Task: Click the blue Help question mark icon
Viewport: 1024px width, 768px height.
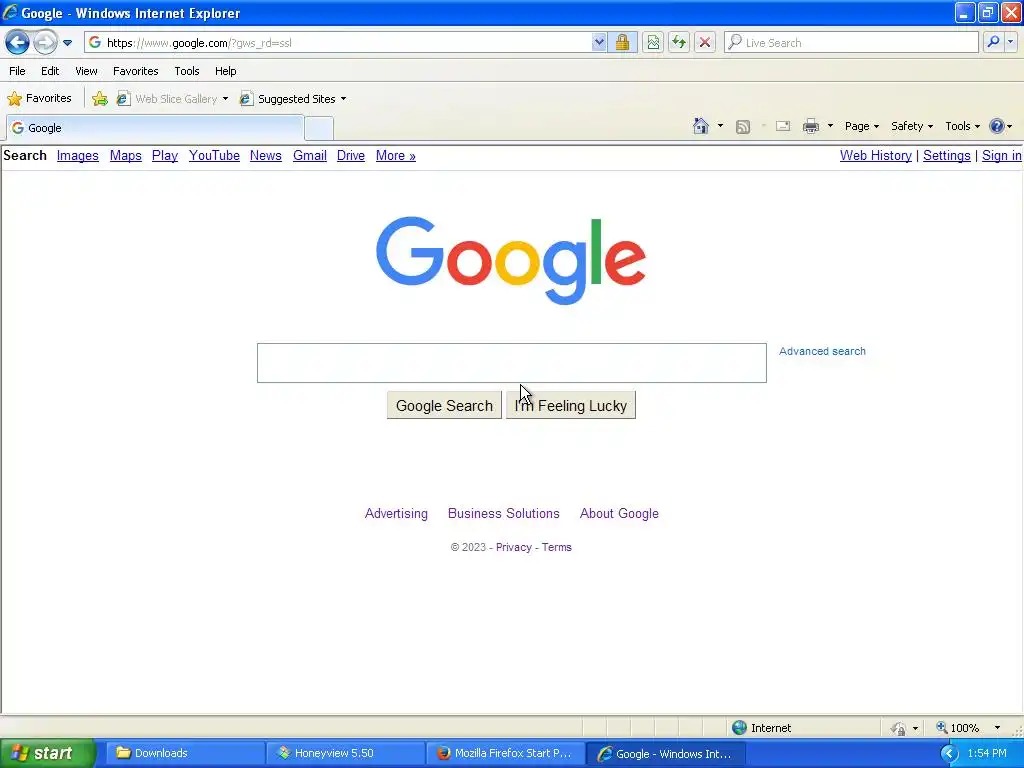Action: pos(997,126)
